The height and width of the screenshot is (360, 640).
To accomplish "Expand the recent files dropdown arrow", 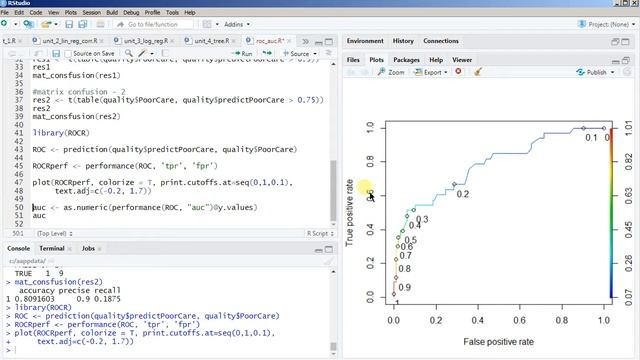I will pyautogui.click(x=56, y=24).
